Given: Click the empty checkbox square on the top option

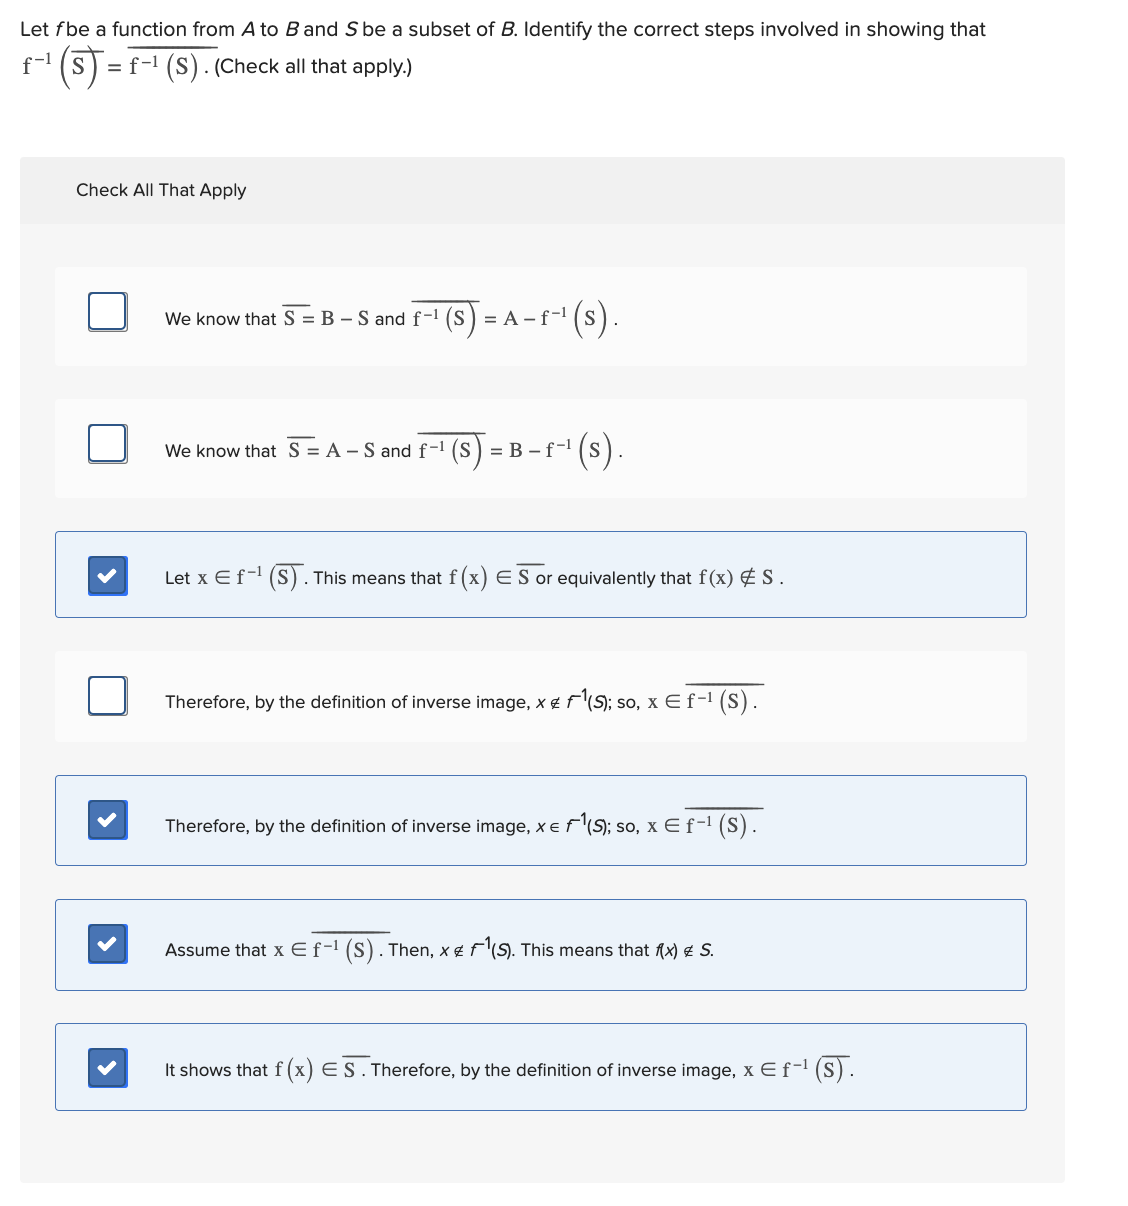Looking at the screenshot, I should [107, 312].
